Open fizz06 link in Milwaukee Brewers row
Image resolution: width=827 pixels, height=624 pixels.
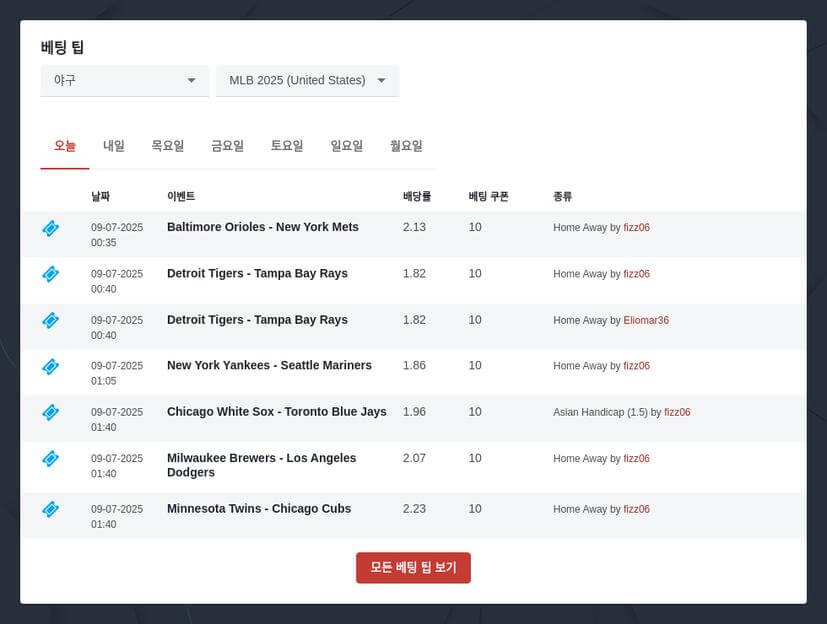tap(637, 458)
